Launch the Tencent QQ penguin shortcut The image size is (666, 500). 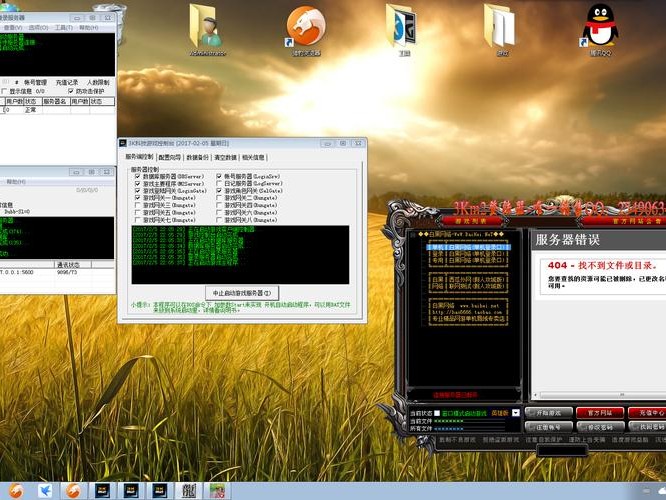(600, 30)
